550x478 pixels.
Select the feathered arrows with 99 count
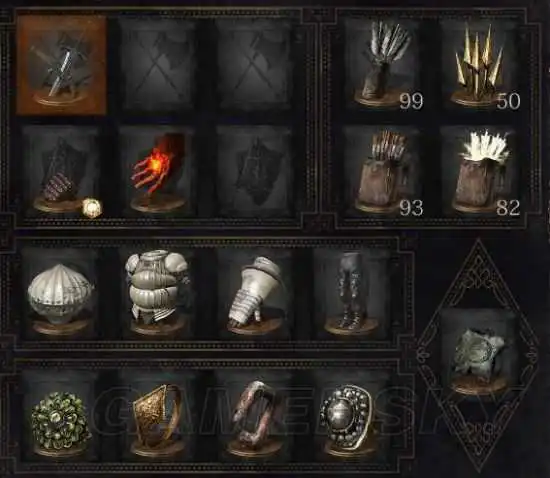[x=382, y=63]
